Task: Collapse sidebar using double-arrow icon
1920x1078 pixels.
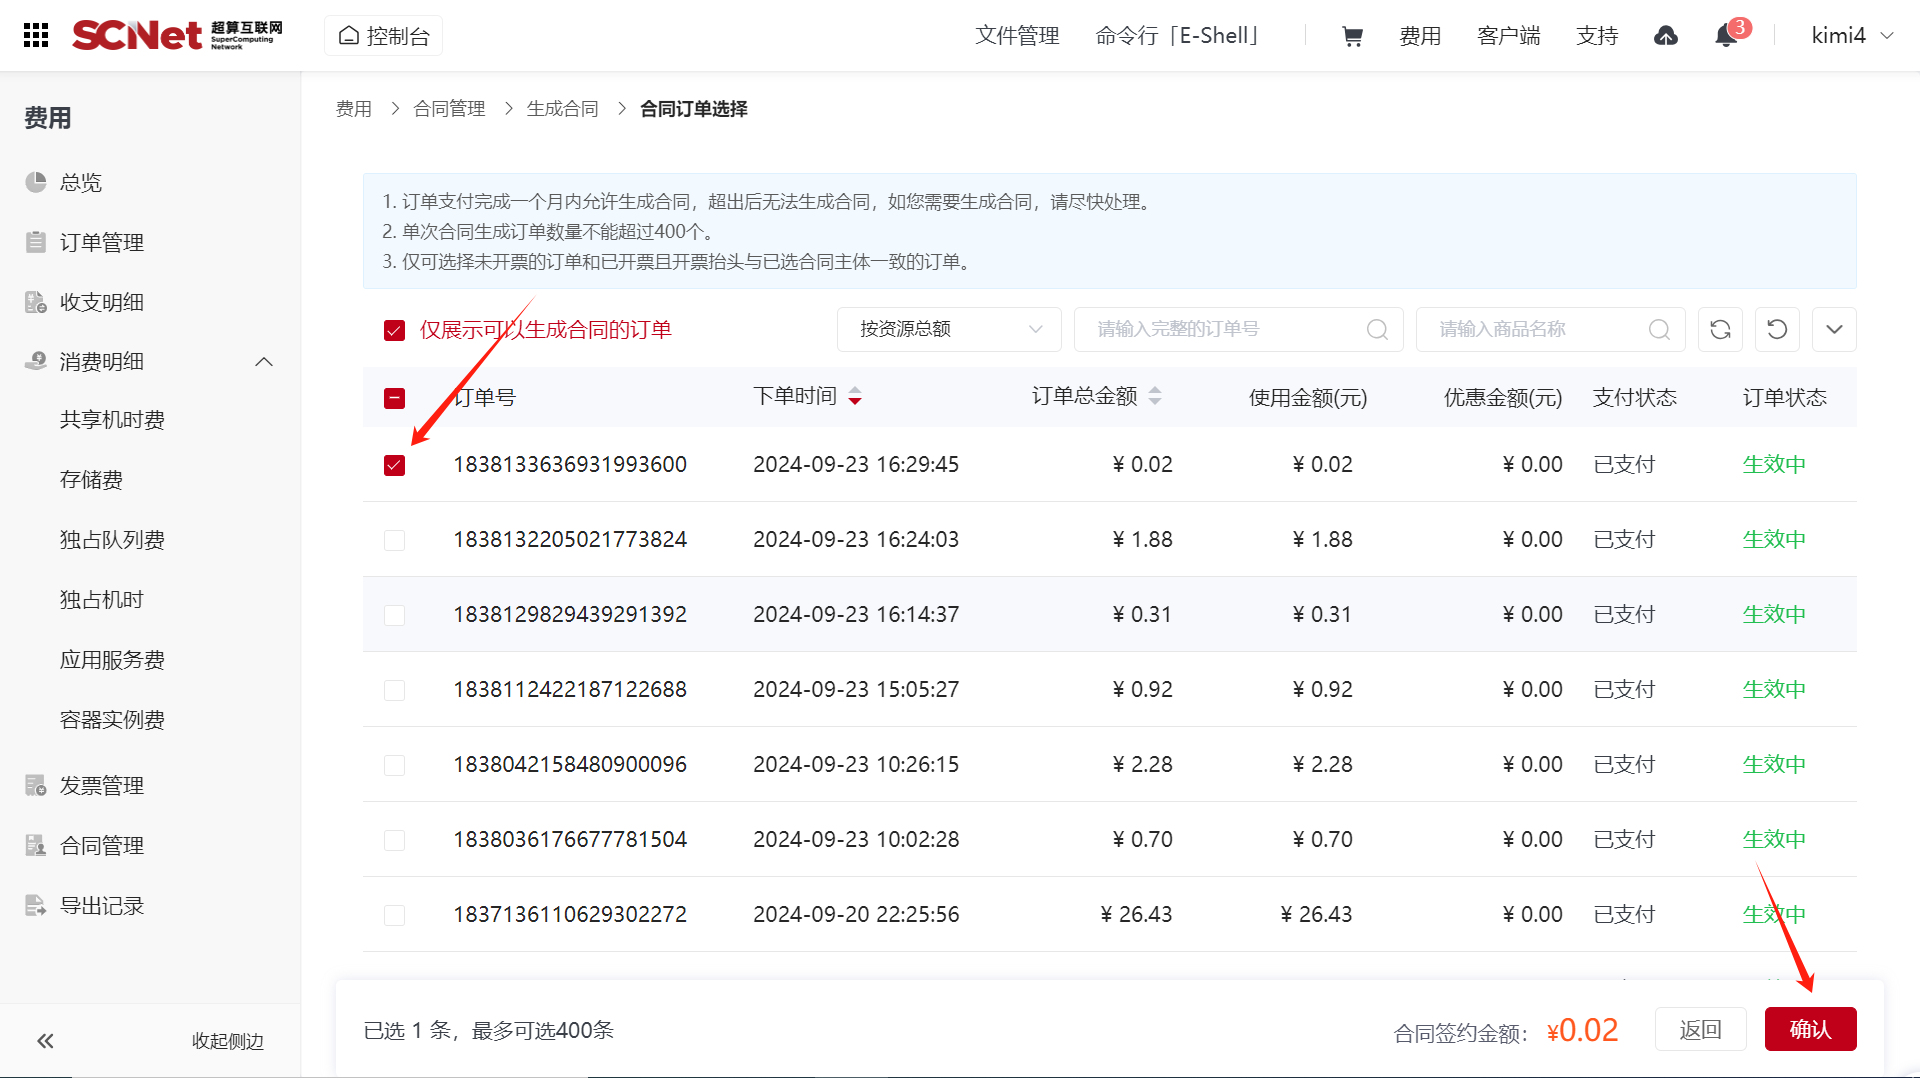Action: click(x=45, y=1041)
